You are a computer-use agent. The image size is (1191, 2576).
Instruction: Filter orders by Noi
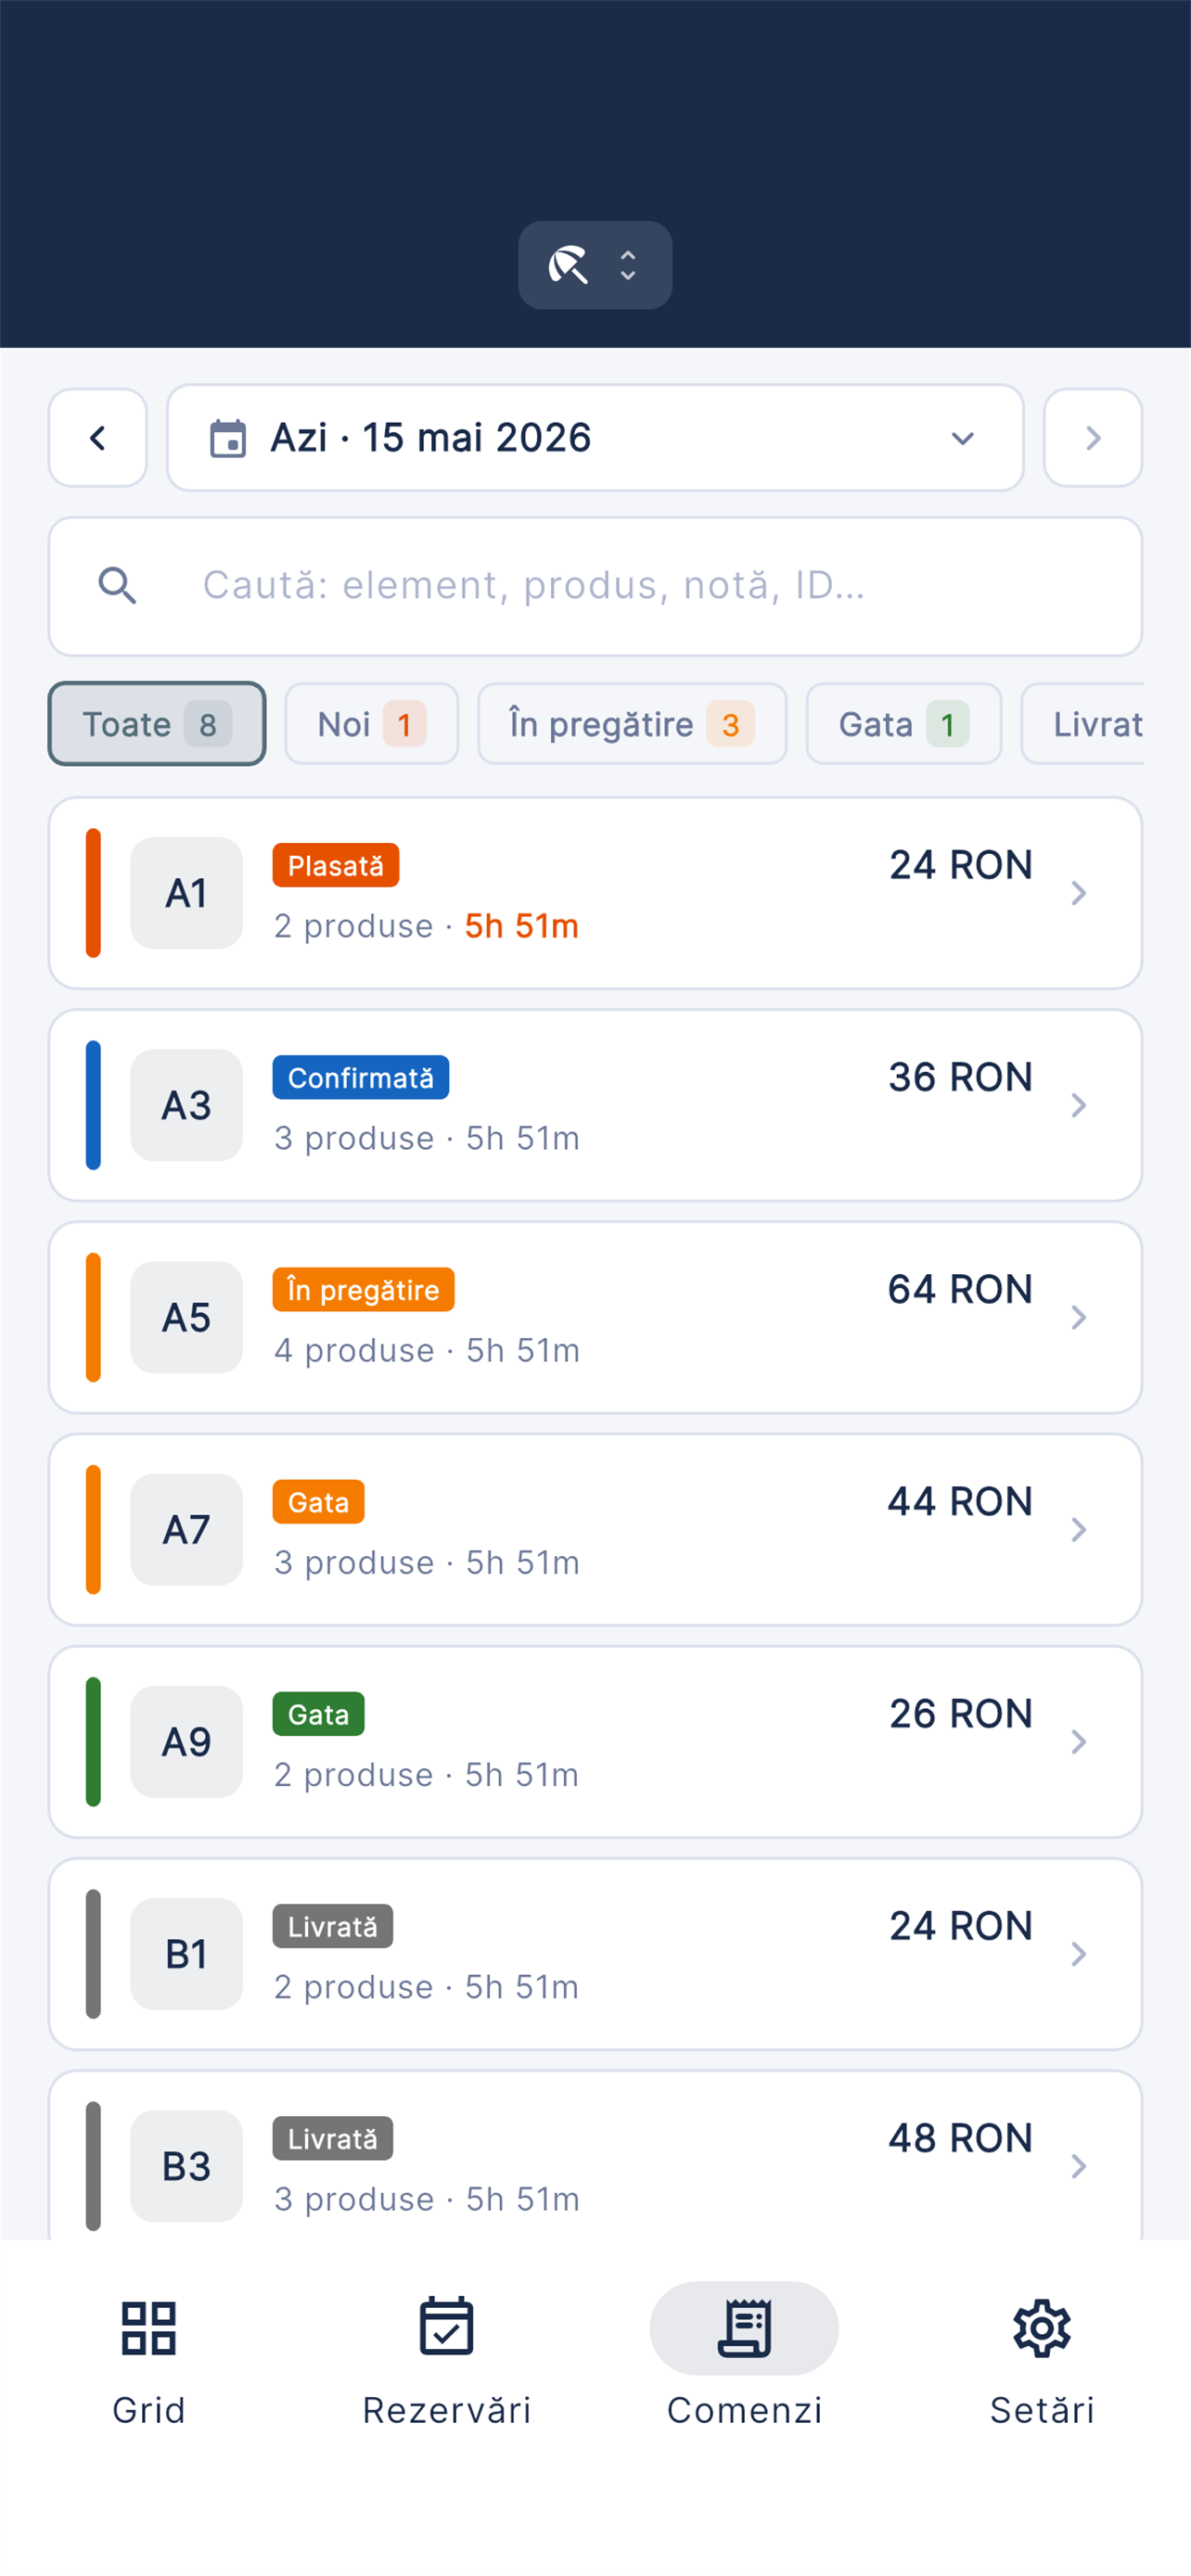(x=372, y=724)
